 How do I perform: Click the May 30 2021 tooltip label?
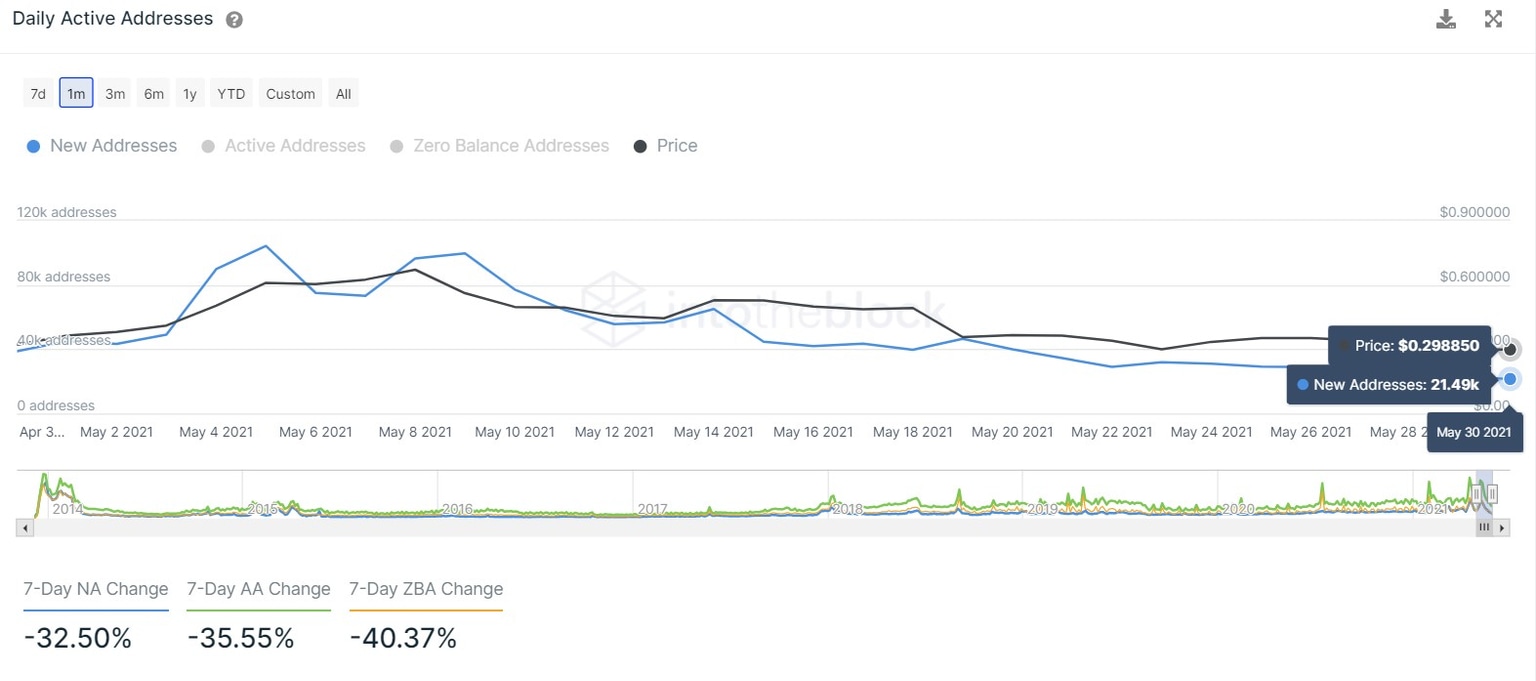click(1474, 431)
